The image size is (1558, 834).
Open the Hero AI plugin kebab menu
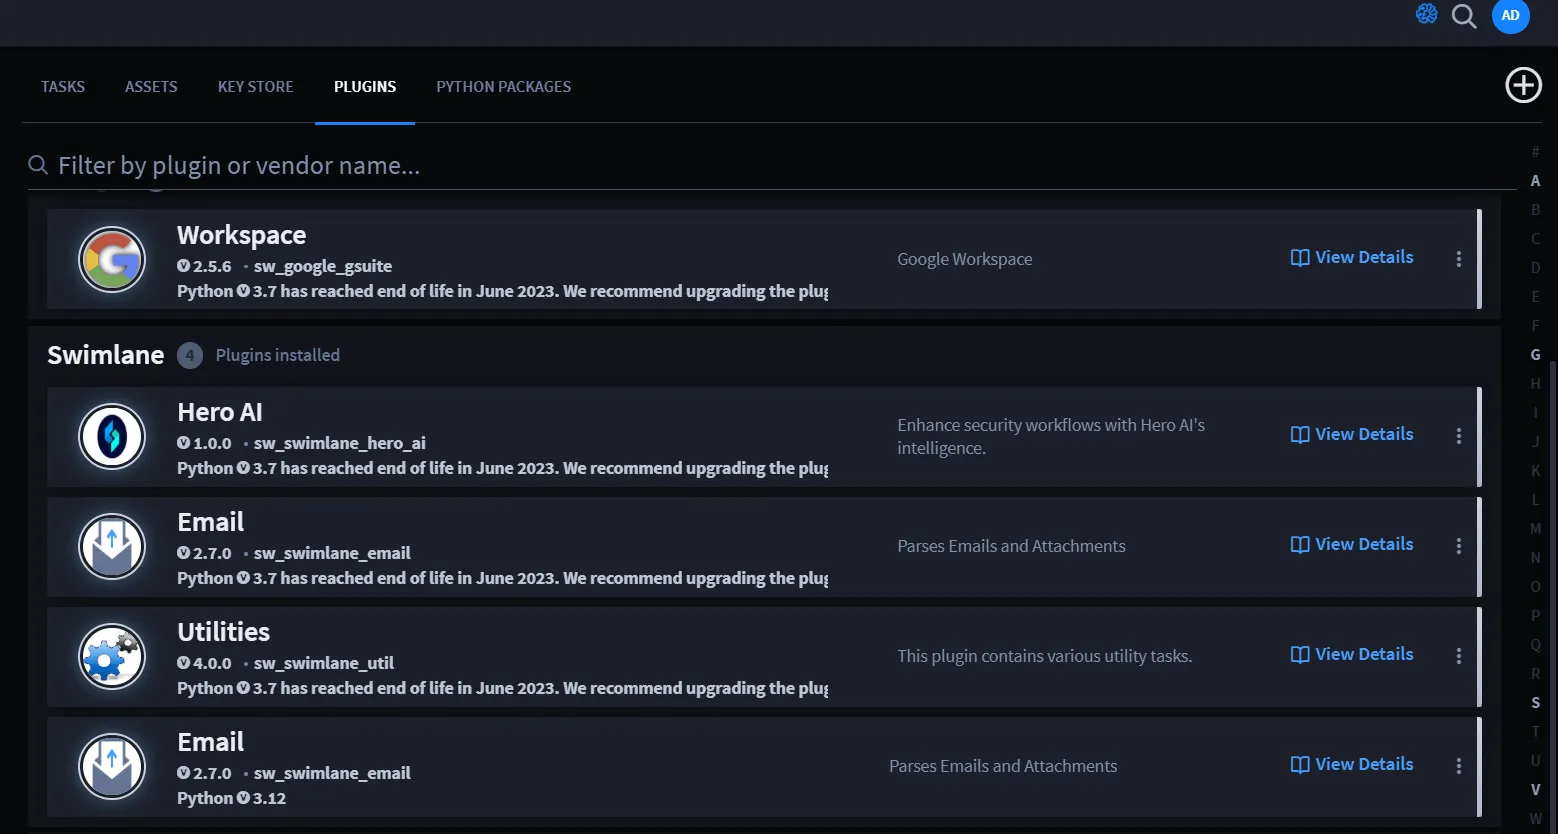1459,436
